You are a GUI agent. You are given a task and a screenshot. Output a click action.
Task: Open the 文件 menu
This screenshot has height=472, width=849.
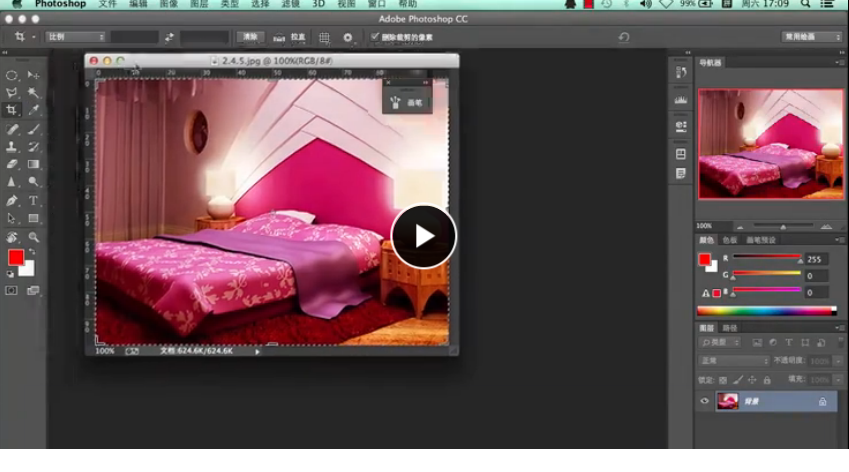107,4
